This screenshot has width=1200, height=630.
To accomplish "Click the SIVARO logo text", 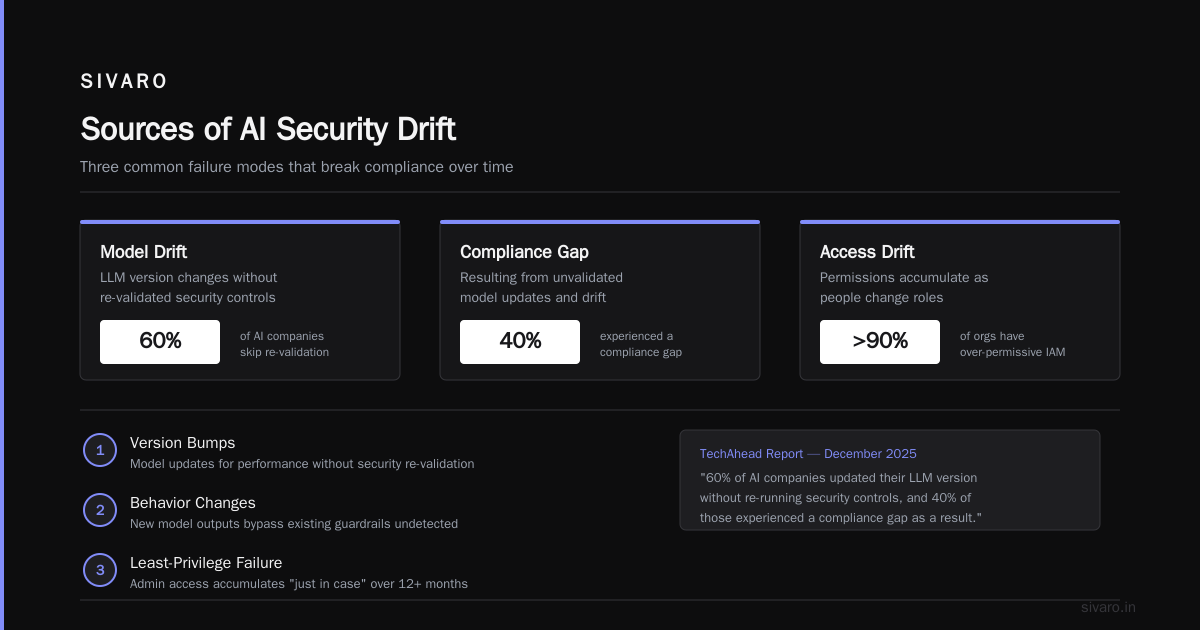I will 124,82.
